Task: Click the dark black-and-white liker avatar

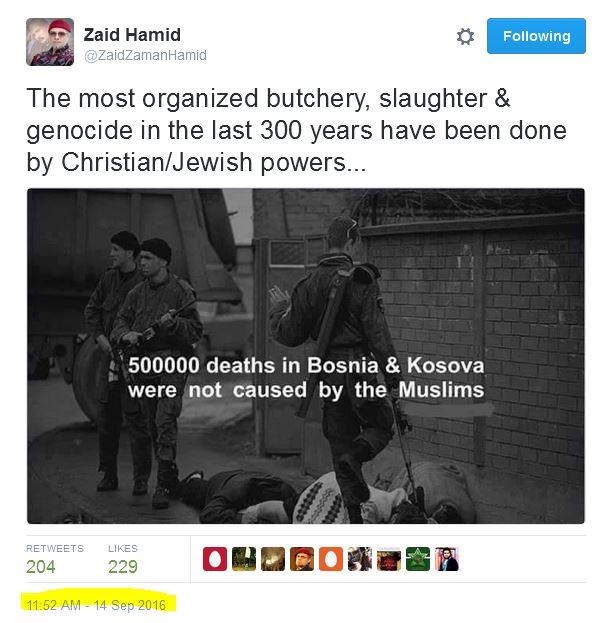Action: (360, 559)
